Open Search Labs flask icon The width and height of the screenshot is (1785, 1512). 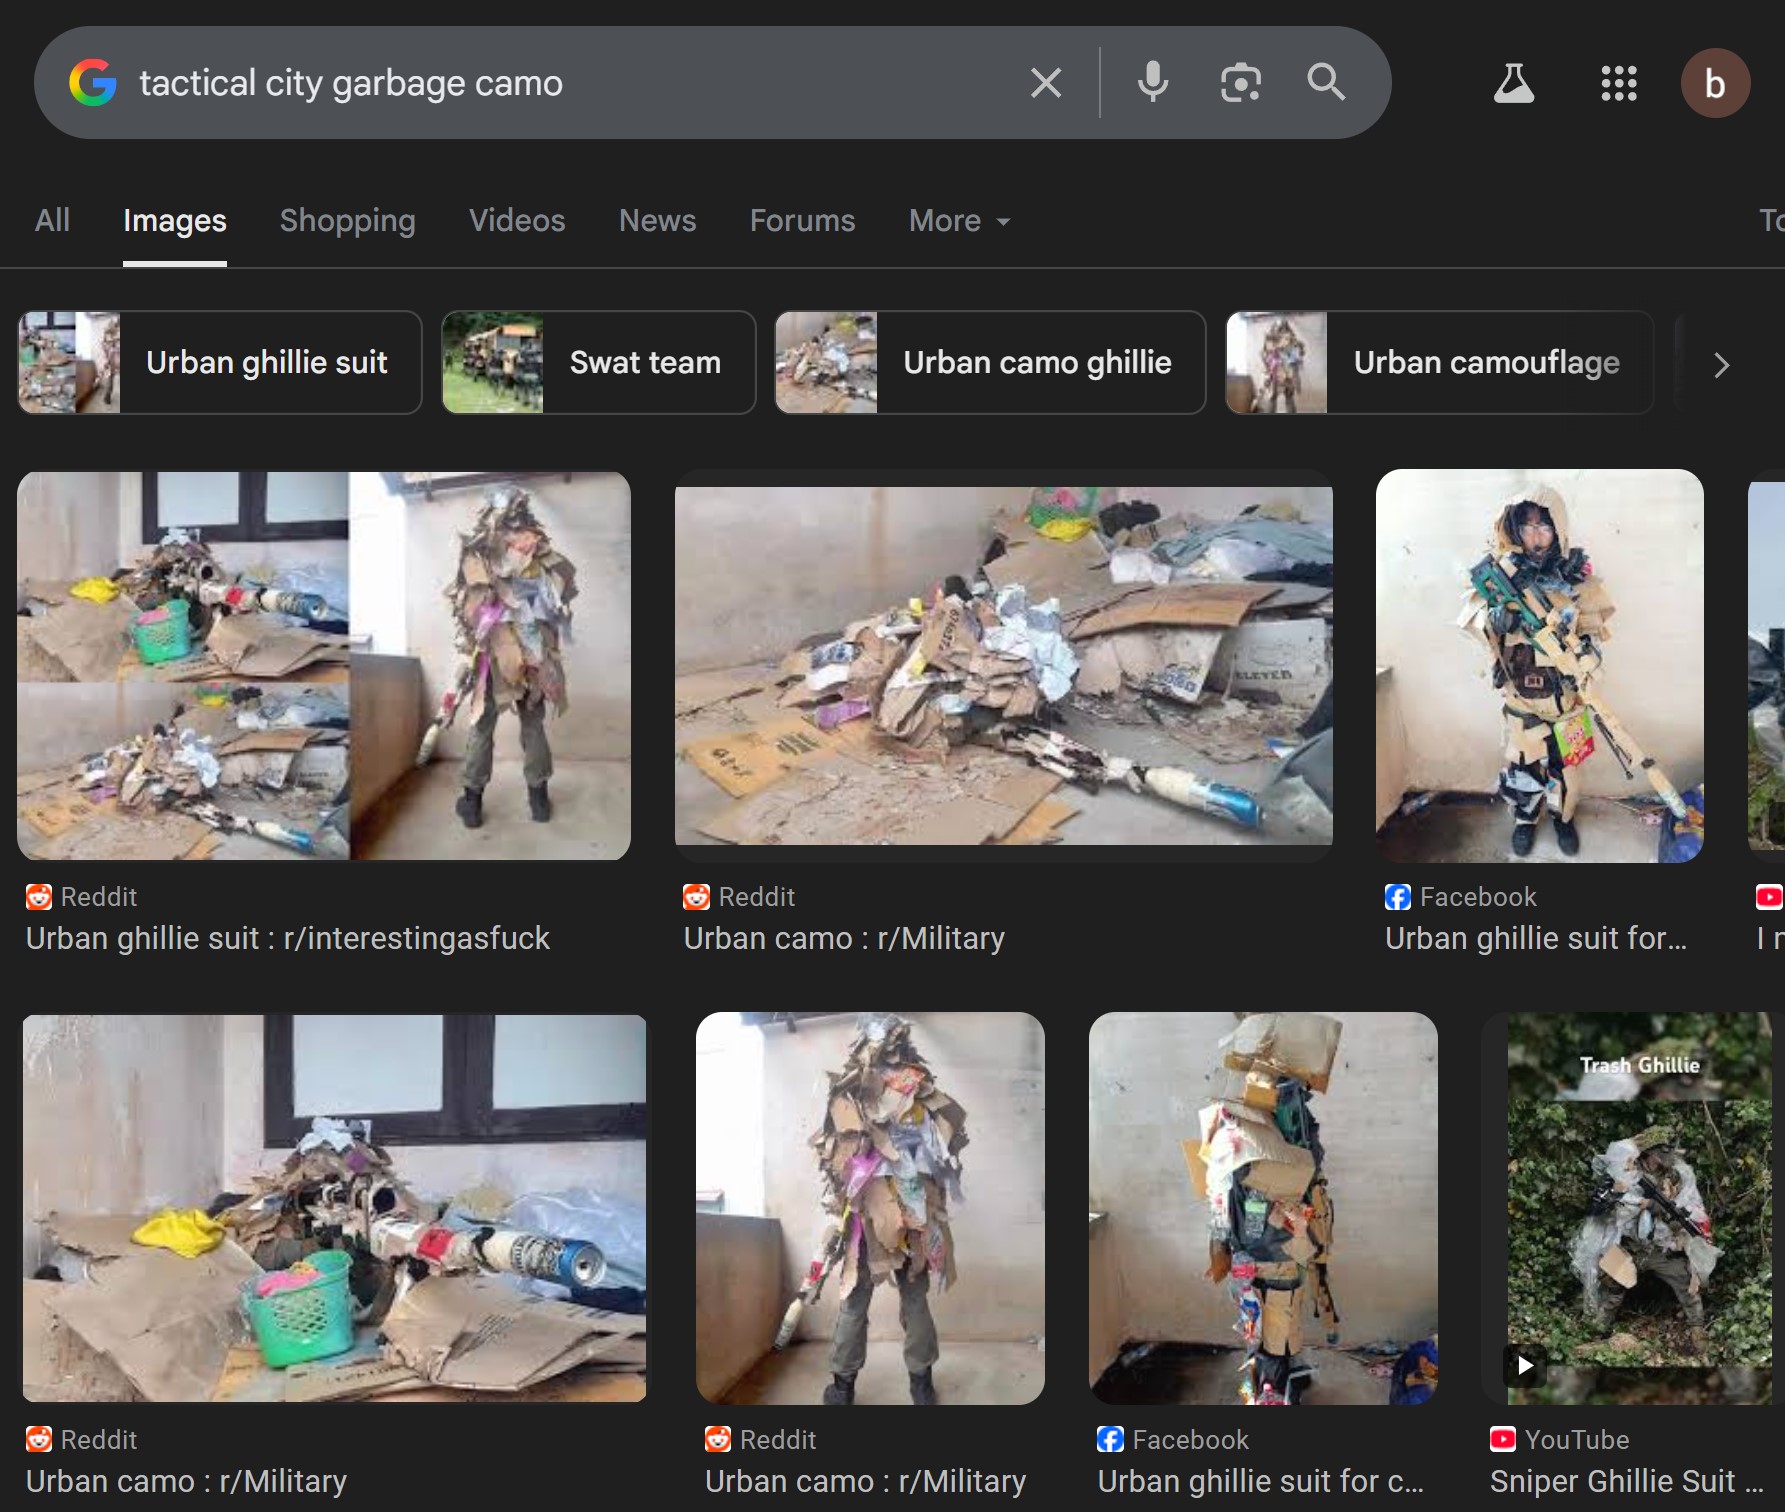(x=1514, y=83)
